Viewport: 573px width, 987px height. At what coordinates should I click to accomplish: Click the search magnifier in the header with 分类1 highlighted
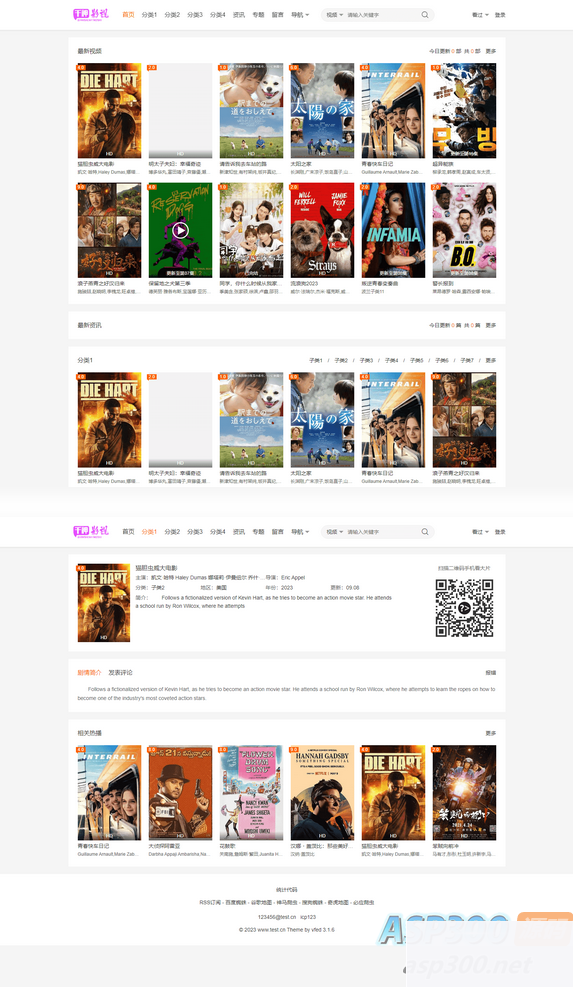[x=425, y=532]
